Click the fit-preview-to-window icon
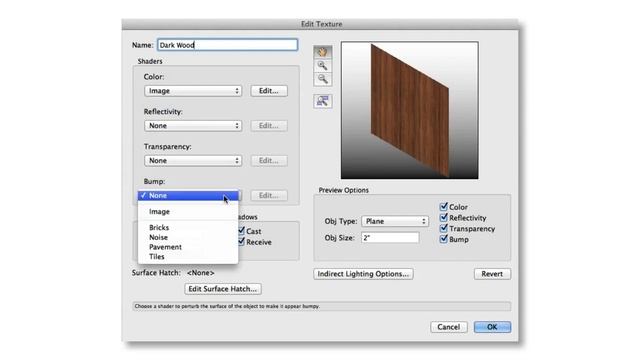 click(x=322, y=101)
